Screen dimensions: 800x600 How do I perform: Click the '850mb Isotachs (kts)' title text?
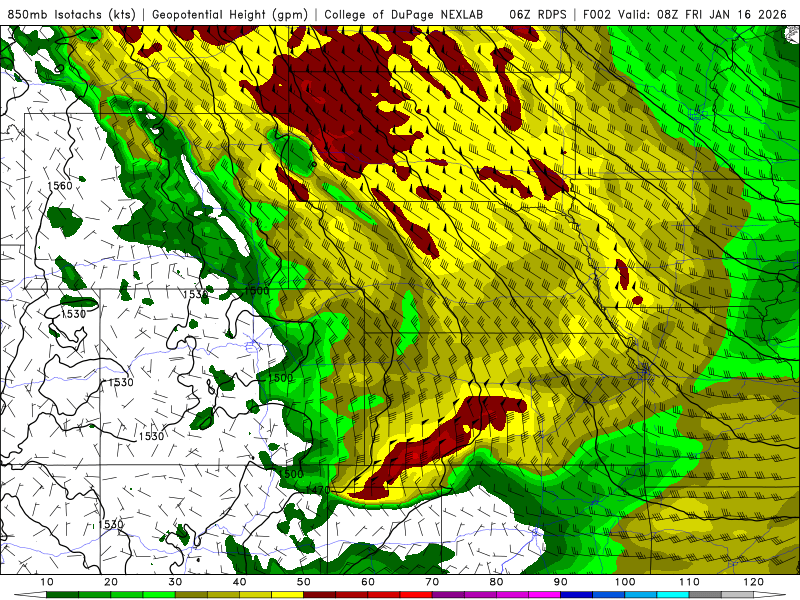coord(71,15)
